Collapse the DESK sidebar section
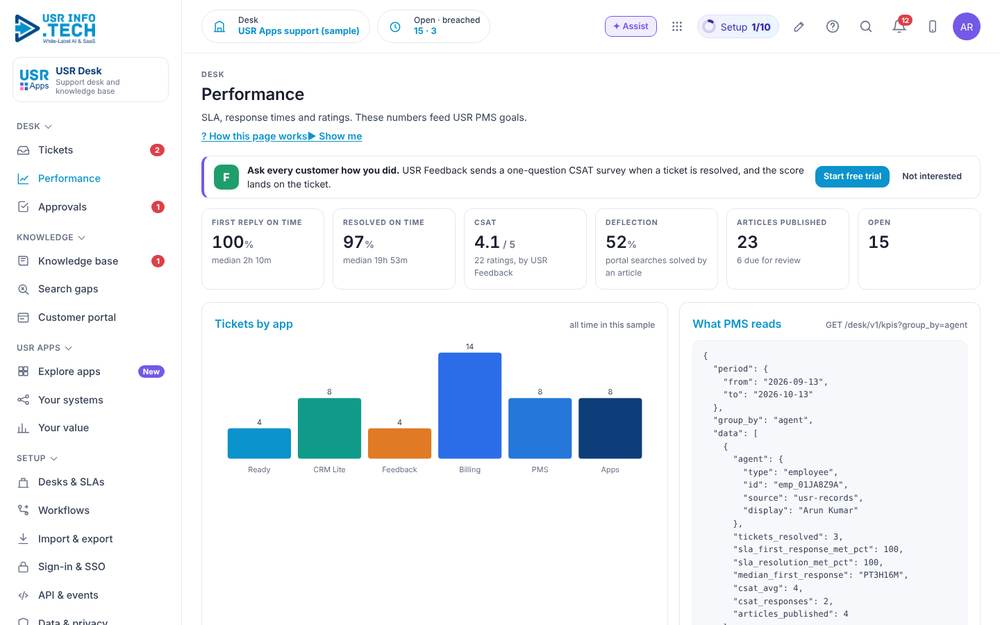Viewport: 1000px width, 625px height. [x=34, y=126]
